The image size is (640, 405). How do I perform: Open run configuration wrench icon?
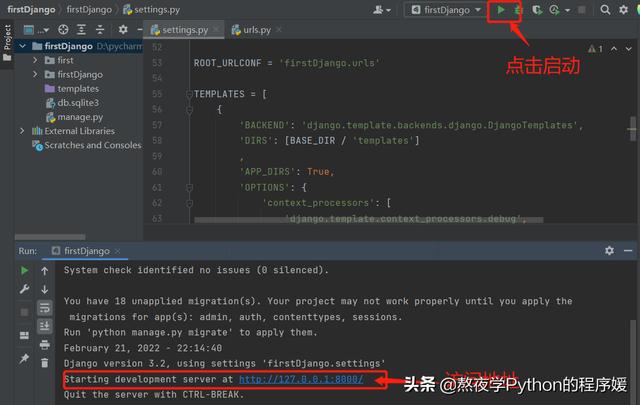click(x=24, y=289)
